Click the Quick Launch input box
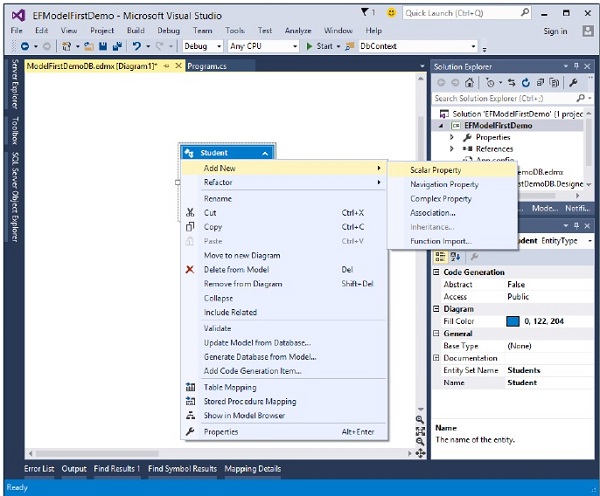Screen dimensions: 600x496 [x=461, y=13]
